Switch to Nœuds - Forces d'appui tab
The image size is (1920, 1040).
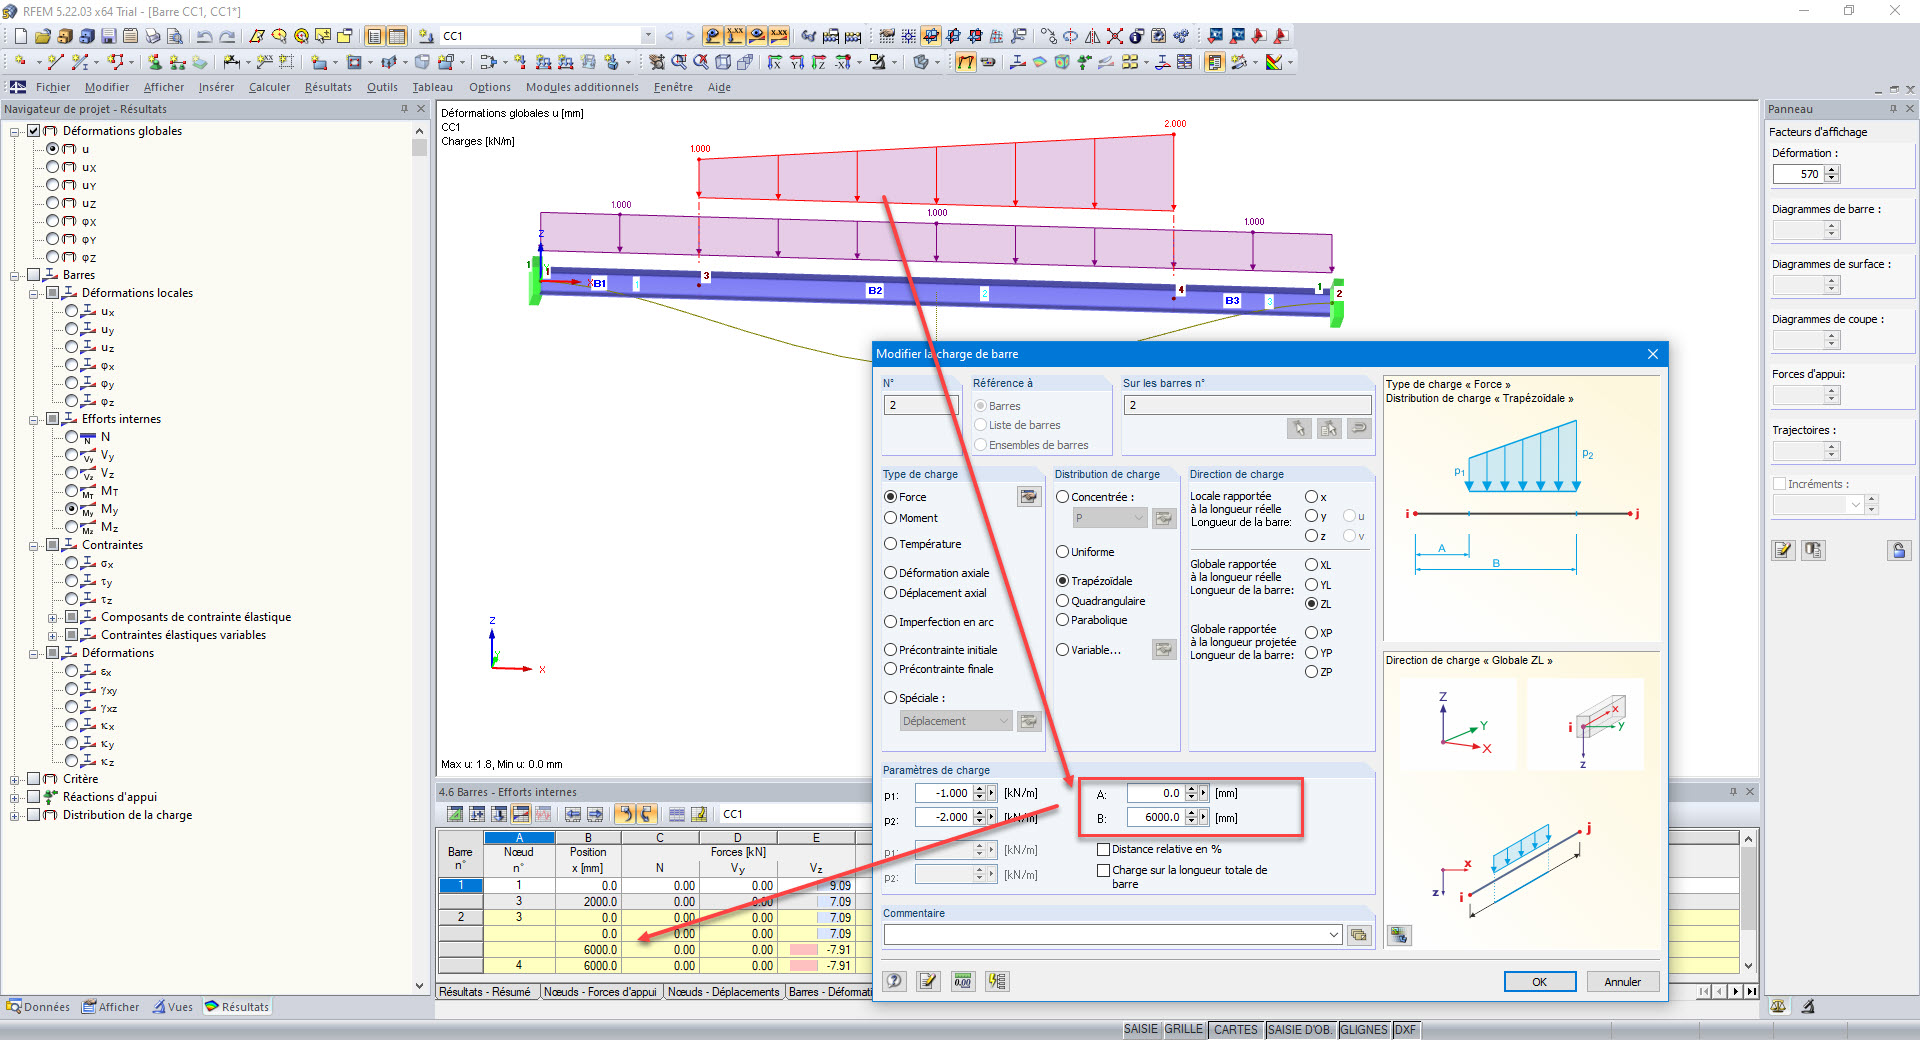pos(600,992)
